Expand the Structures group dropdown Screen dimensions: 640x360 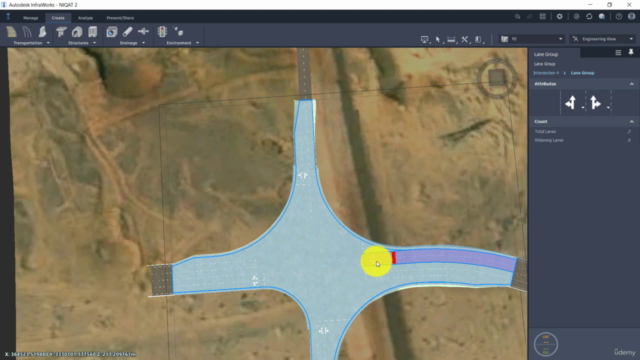(x=94, y=43)
